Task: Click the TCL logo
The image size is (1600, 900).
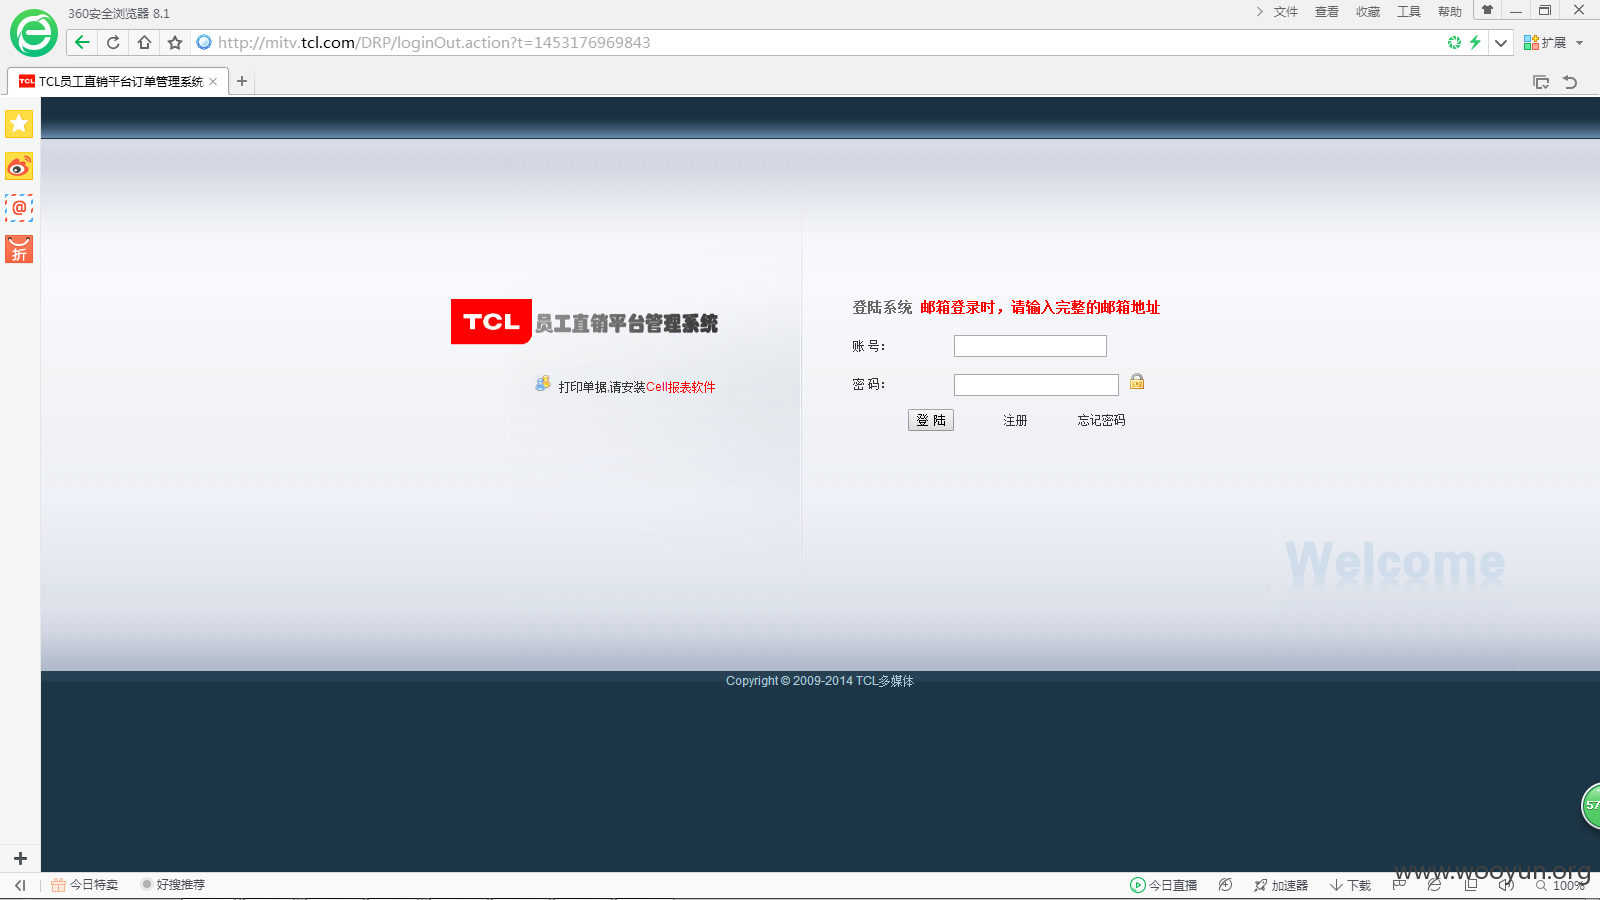Action: pyautogui.click(x=491, y=322)
